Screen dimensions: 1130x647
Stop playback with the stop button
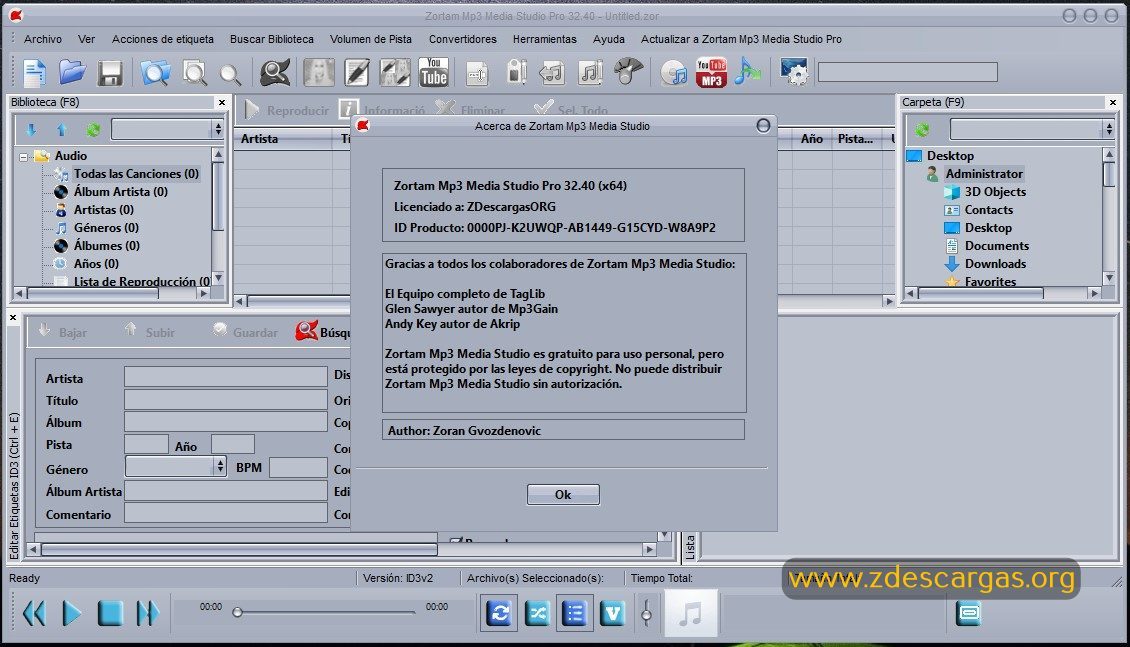(110, 613)
